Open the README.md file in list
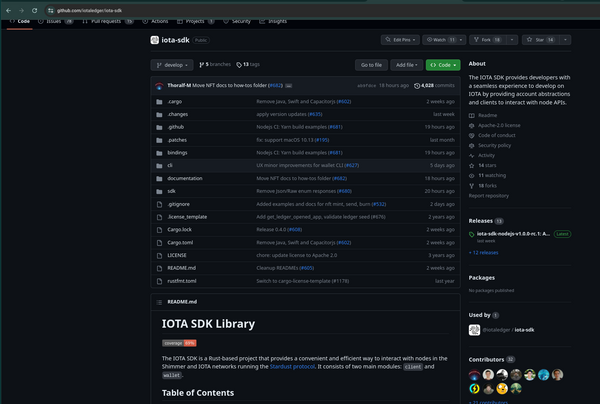This screenshot has height=404, width=600. coord(181,268)
